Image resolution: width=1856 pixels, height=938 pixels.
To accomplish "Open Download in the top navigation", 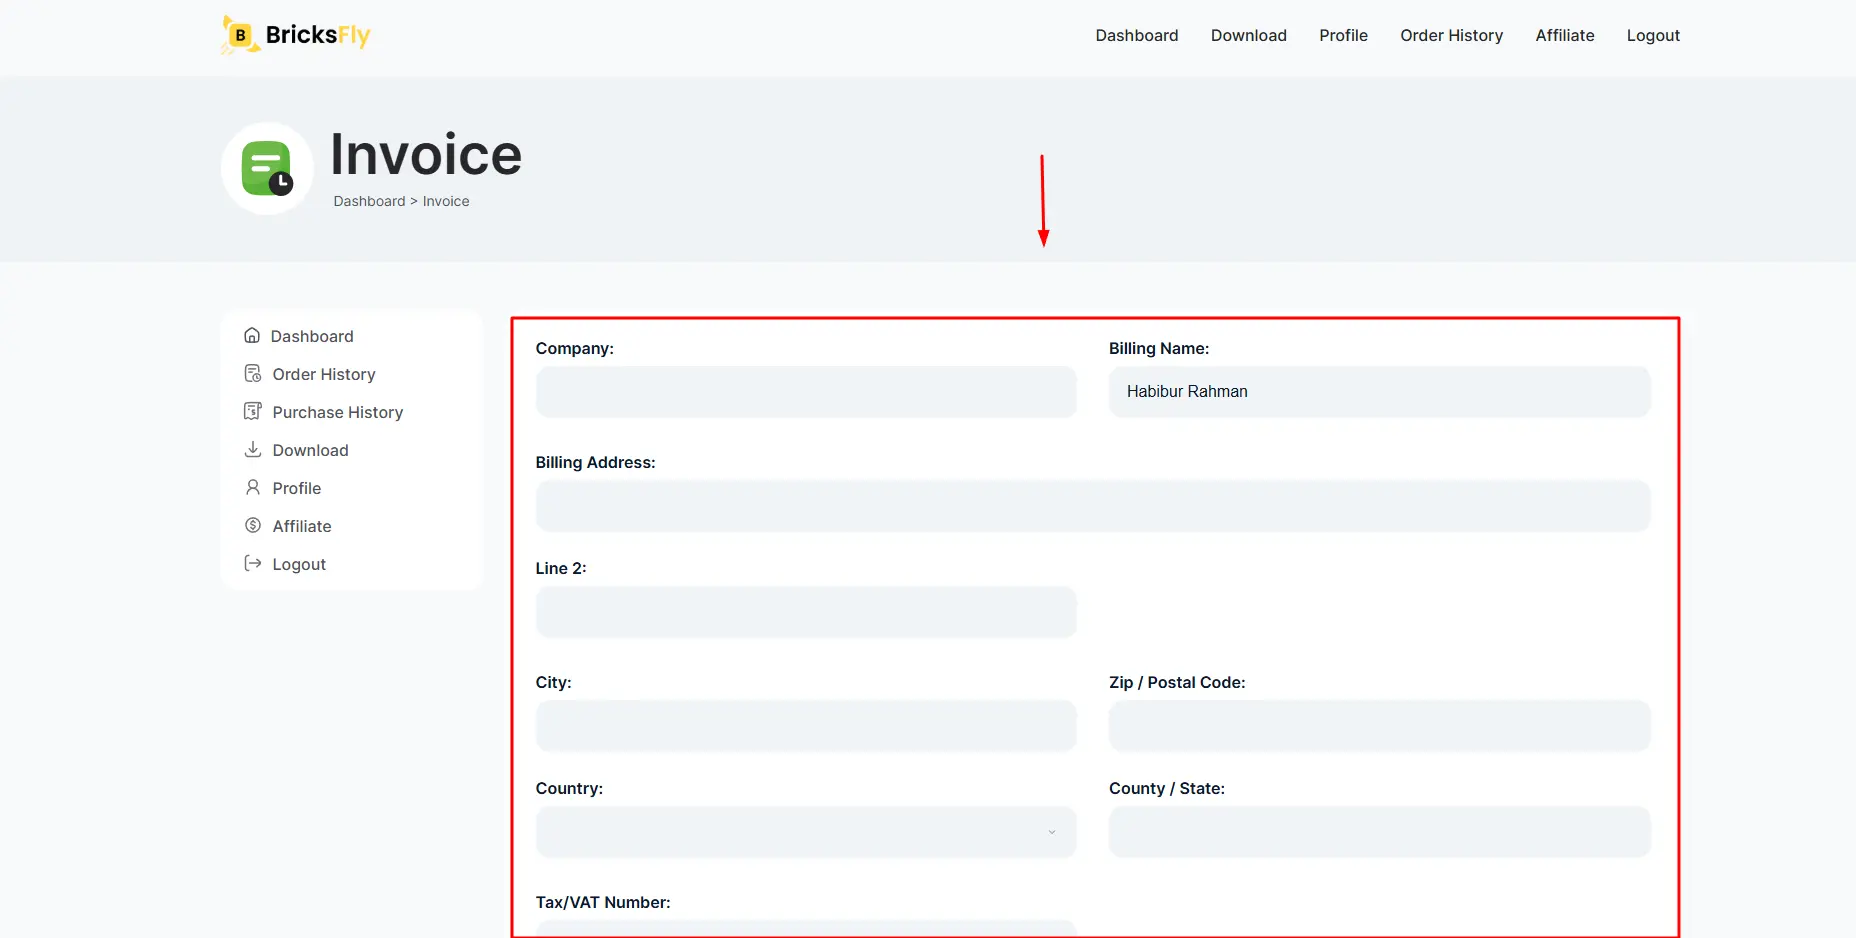I will pos(1249,35).
